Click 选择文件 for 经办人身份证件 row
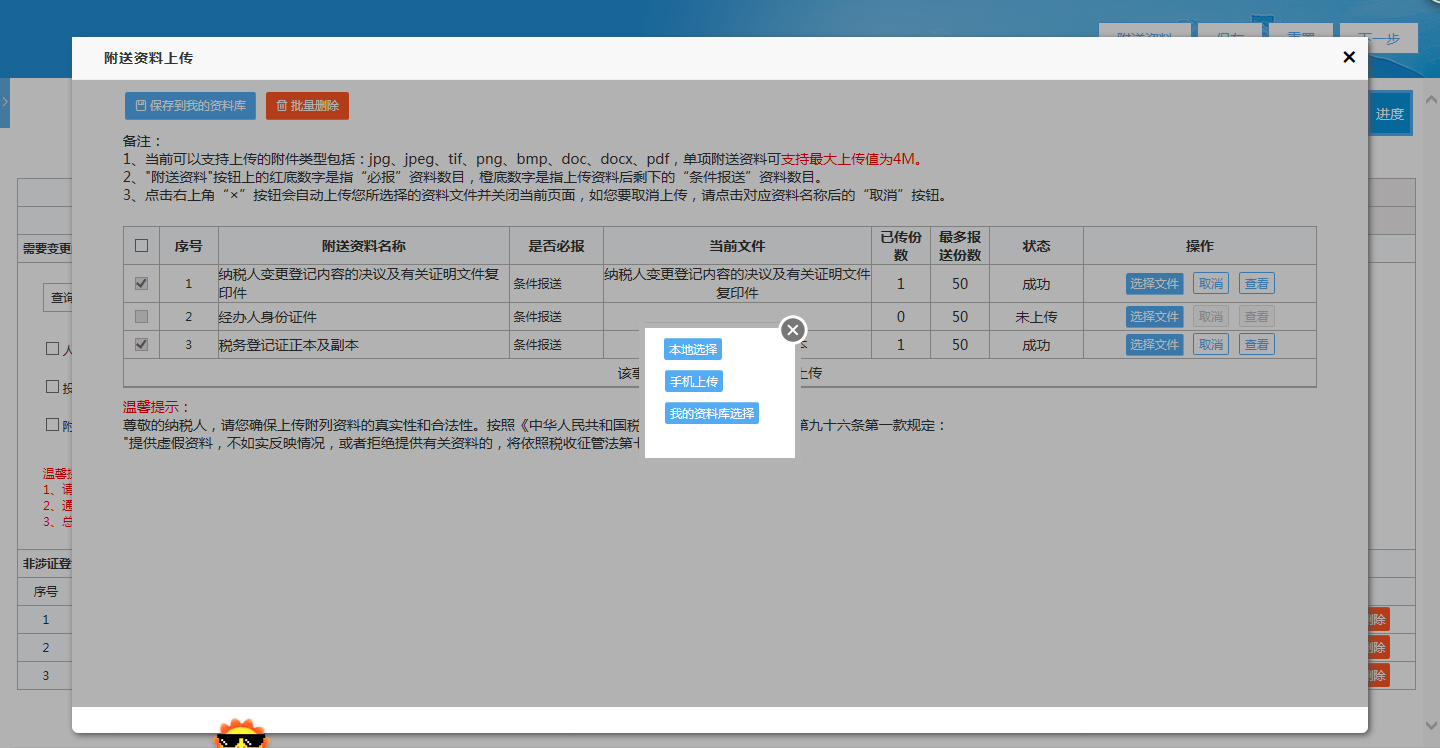Image resolution: width=1440 pixels, height=748 pixels. tap(1155, 317)
